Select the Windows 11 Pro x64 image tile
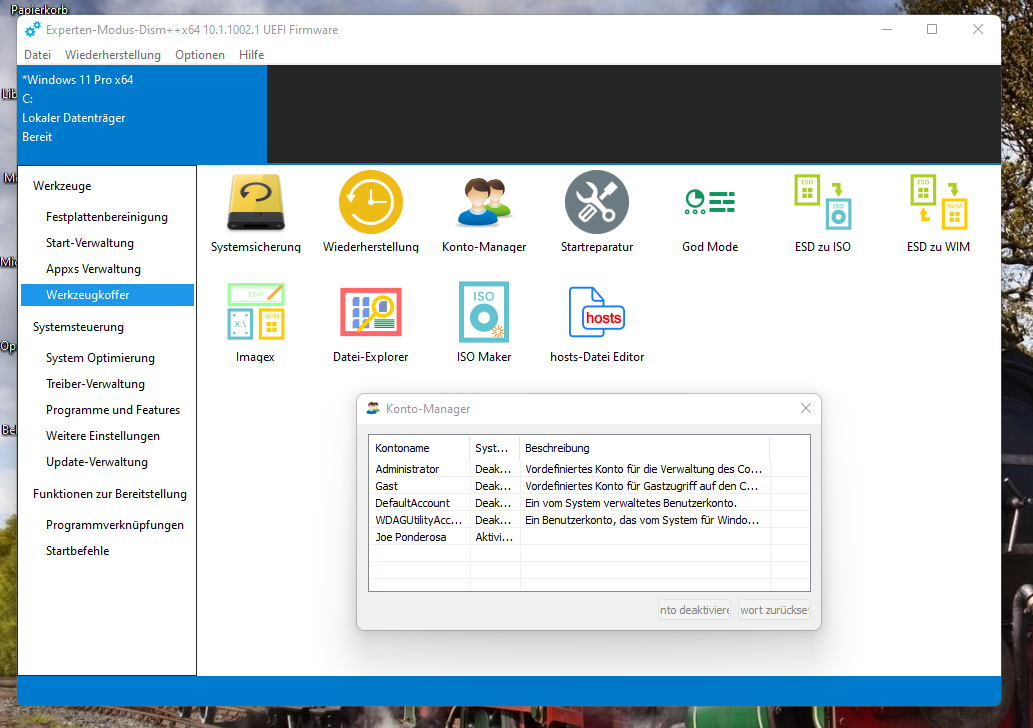This screenshot has width=1033, height=728. 142,113
